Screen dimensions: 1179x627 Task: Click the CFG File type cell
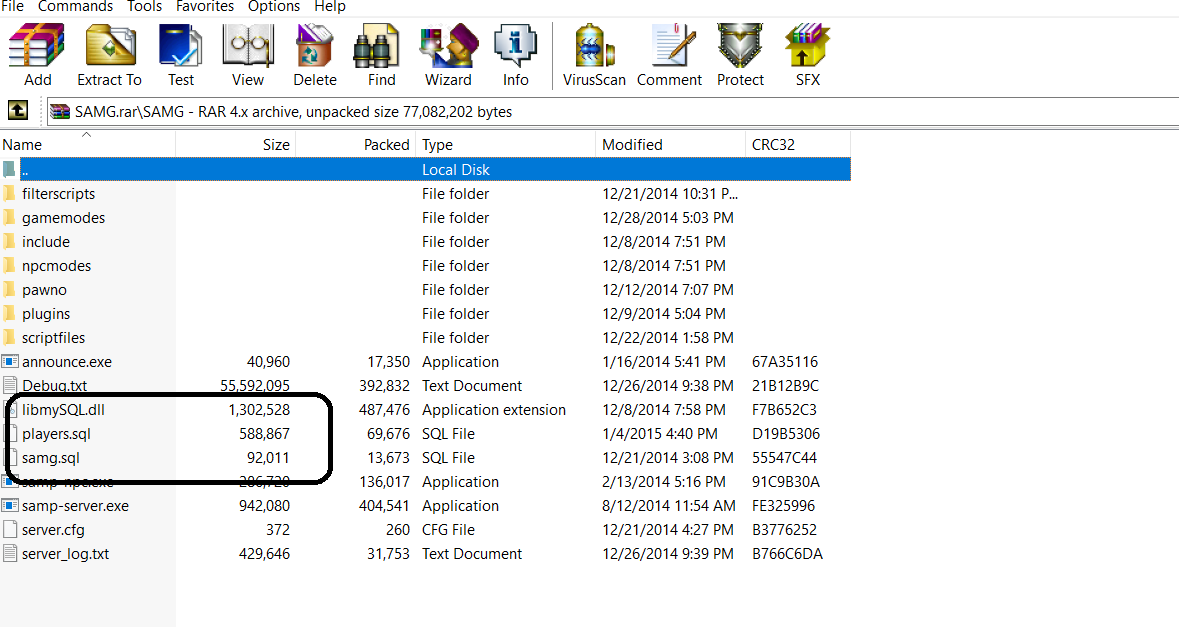click(448, 530)
